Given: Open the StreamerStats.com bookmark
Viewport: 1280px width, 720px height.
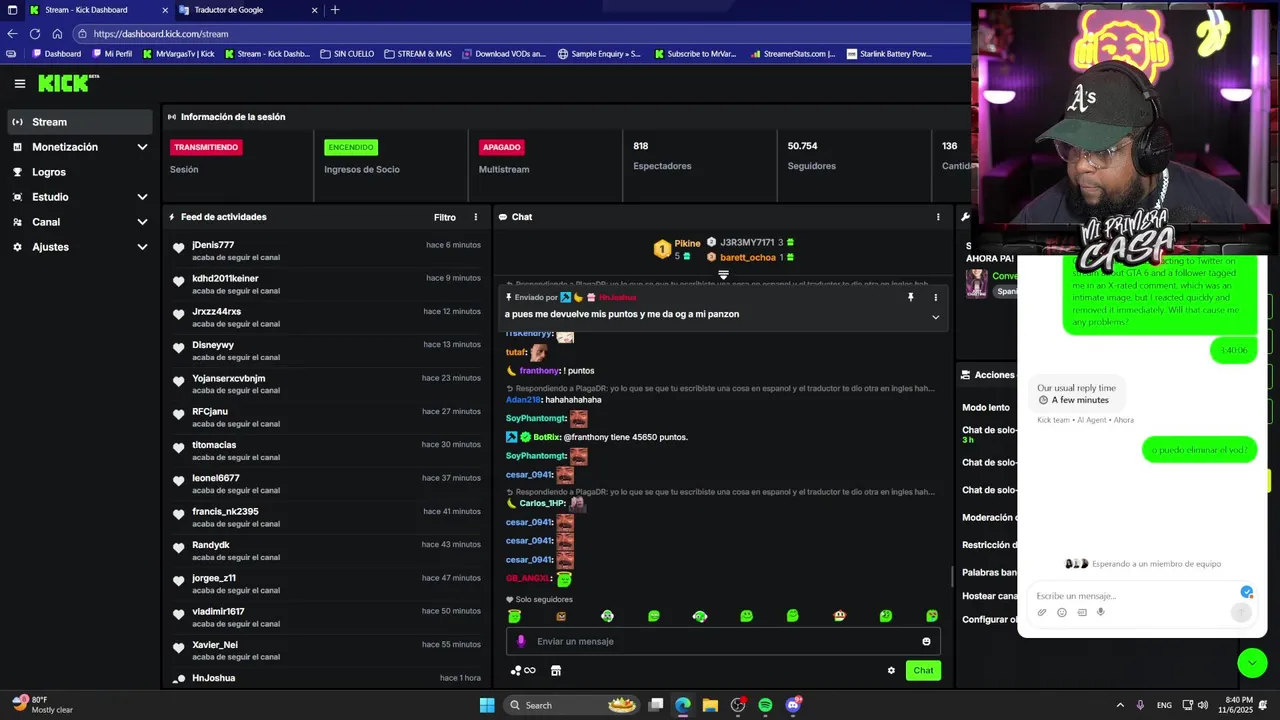Looking at the screenshot, I should click(792, 54).
